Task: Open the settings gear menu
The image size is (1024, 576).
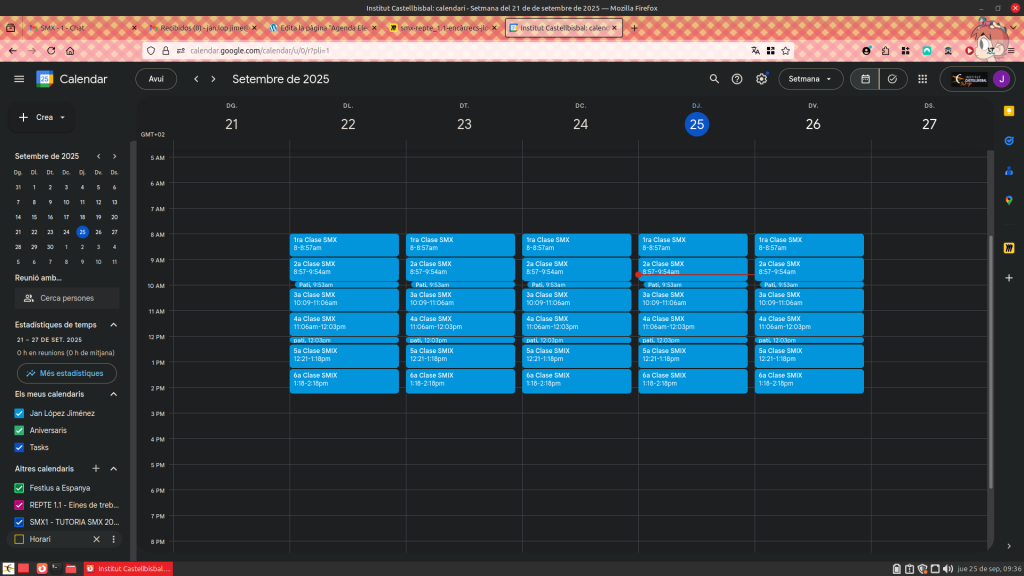Action: pyautogui.click(x=761, y=79)
